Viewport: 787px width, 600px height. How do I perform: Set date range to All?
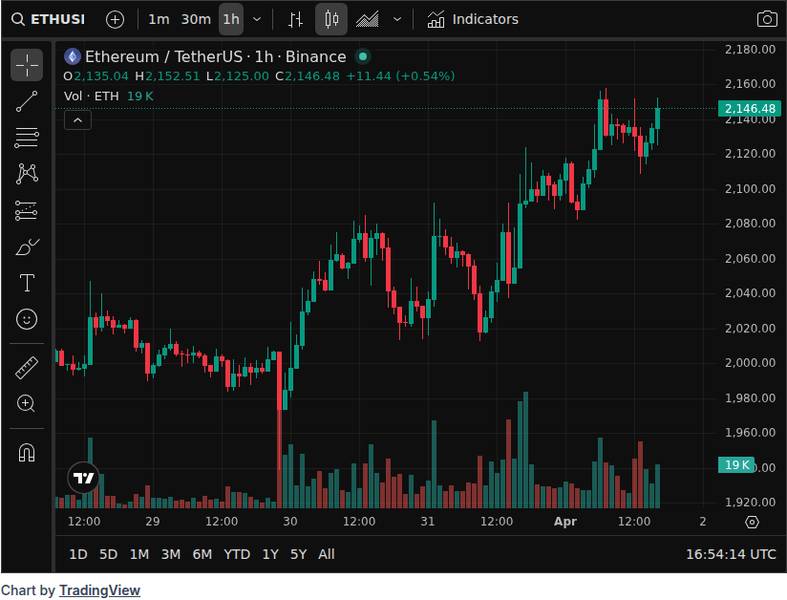click(326, 554)
